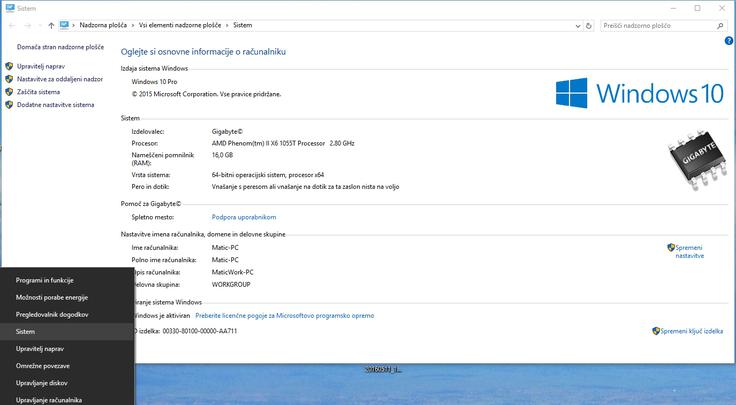The height and width of the screenshot is (405, 736).
Task: Click Sistem breadcrumb in address bar
Action: coord(243,25)
